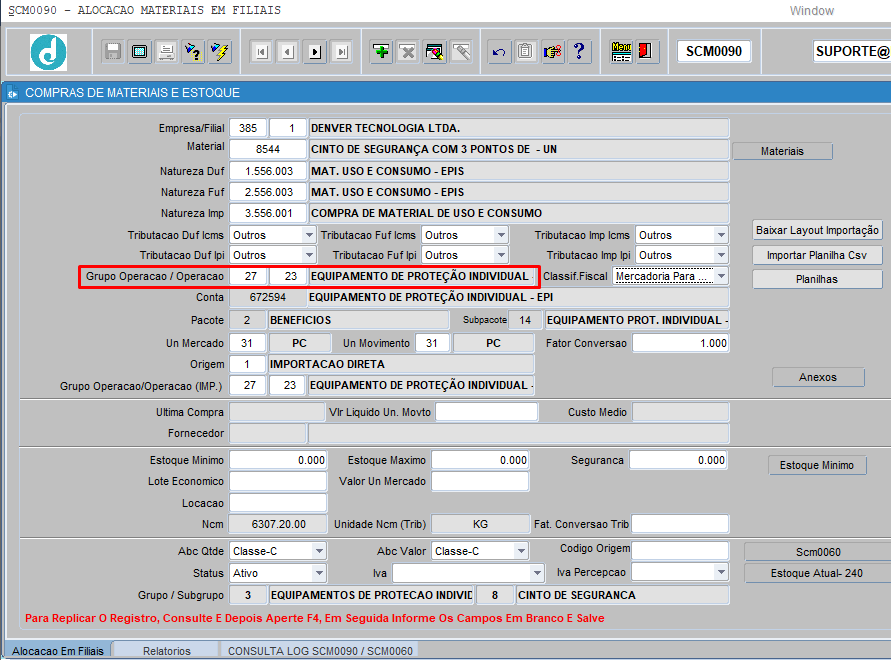Viewport: 891px width, 660px height.
Task: Click the clear record eraser icon
Action: [435, 52]
